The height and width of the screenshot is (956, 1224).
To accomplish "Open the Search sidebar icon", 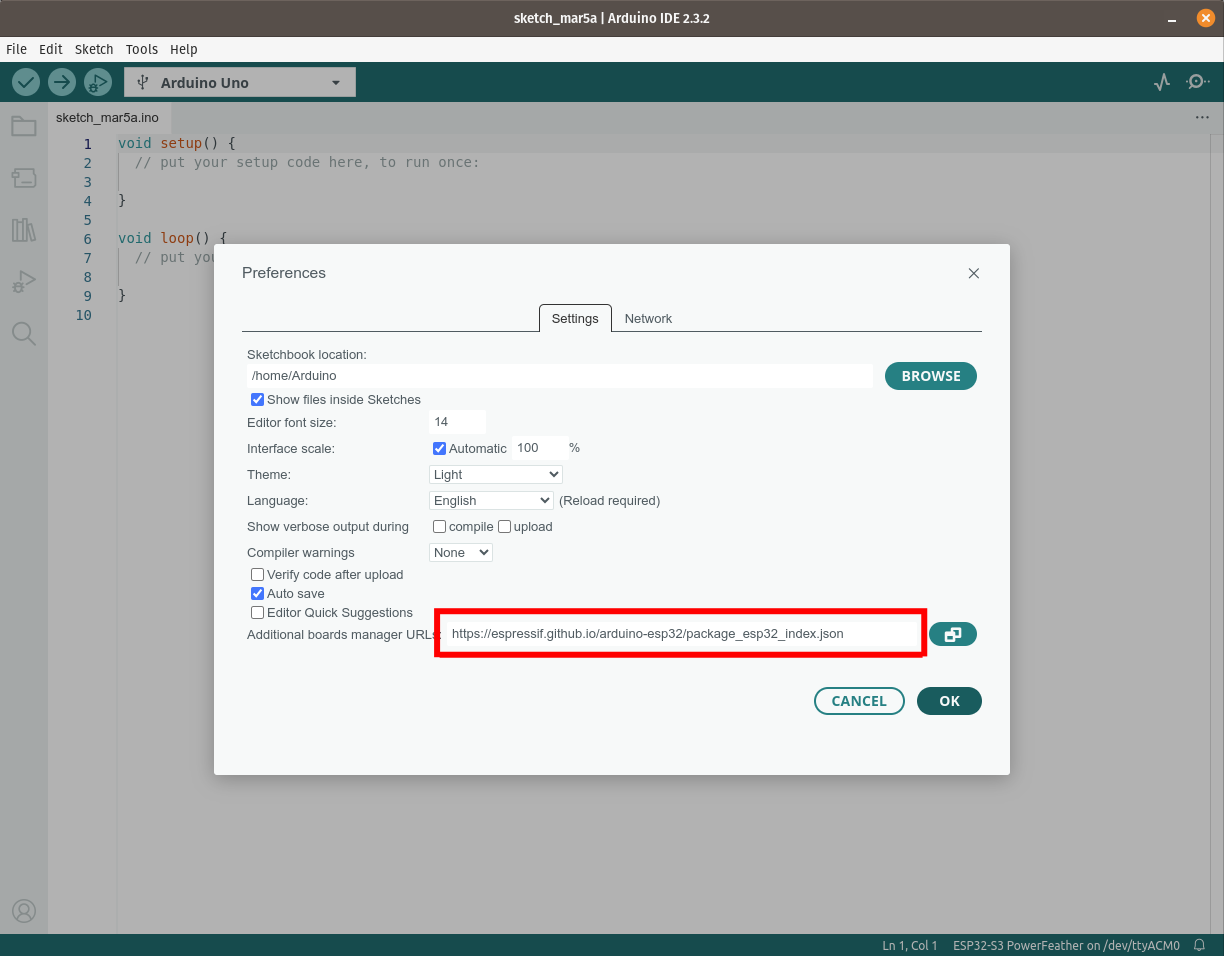I will click(24, 334).
